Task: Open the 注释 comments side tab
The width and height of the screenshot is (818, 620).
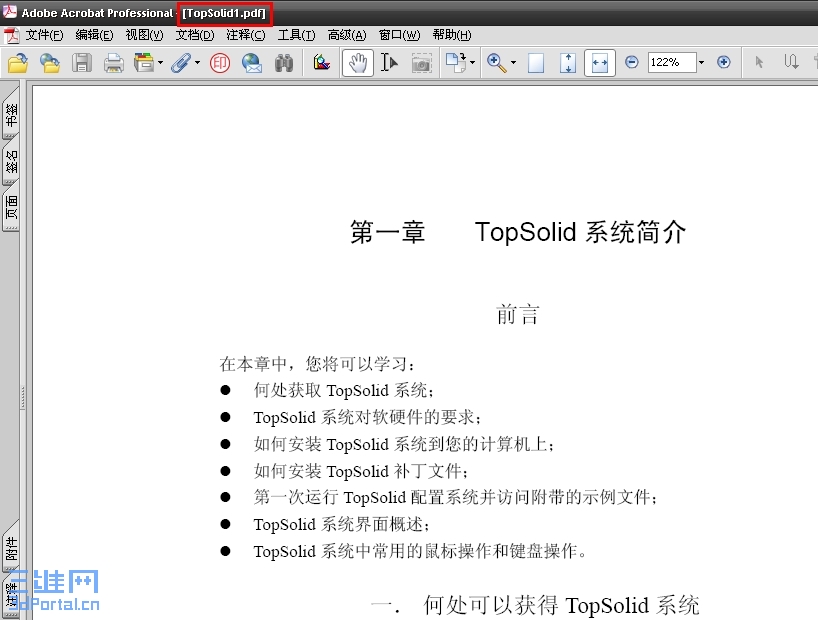Action: pos(11,595)
